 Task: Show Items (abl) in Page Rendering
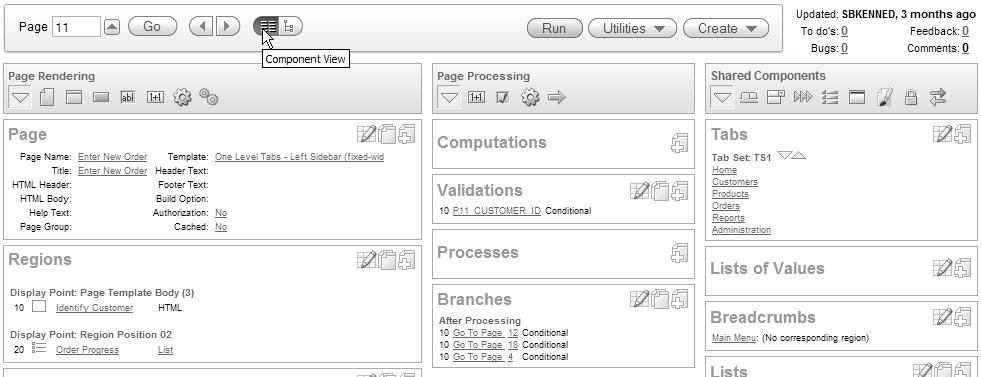[128, 98]
